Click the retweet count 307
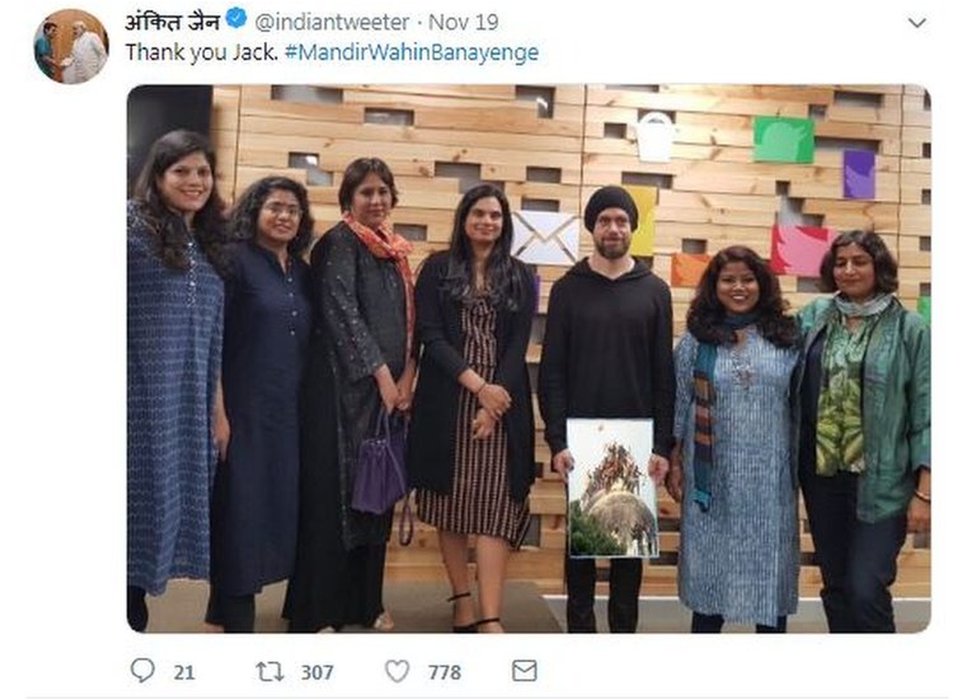Image resolution: width=976 pixels, height=700 pixels. coord(316,672)
